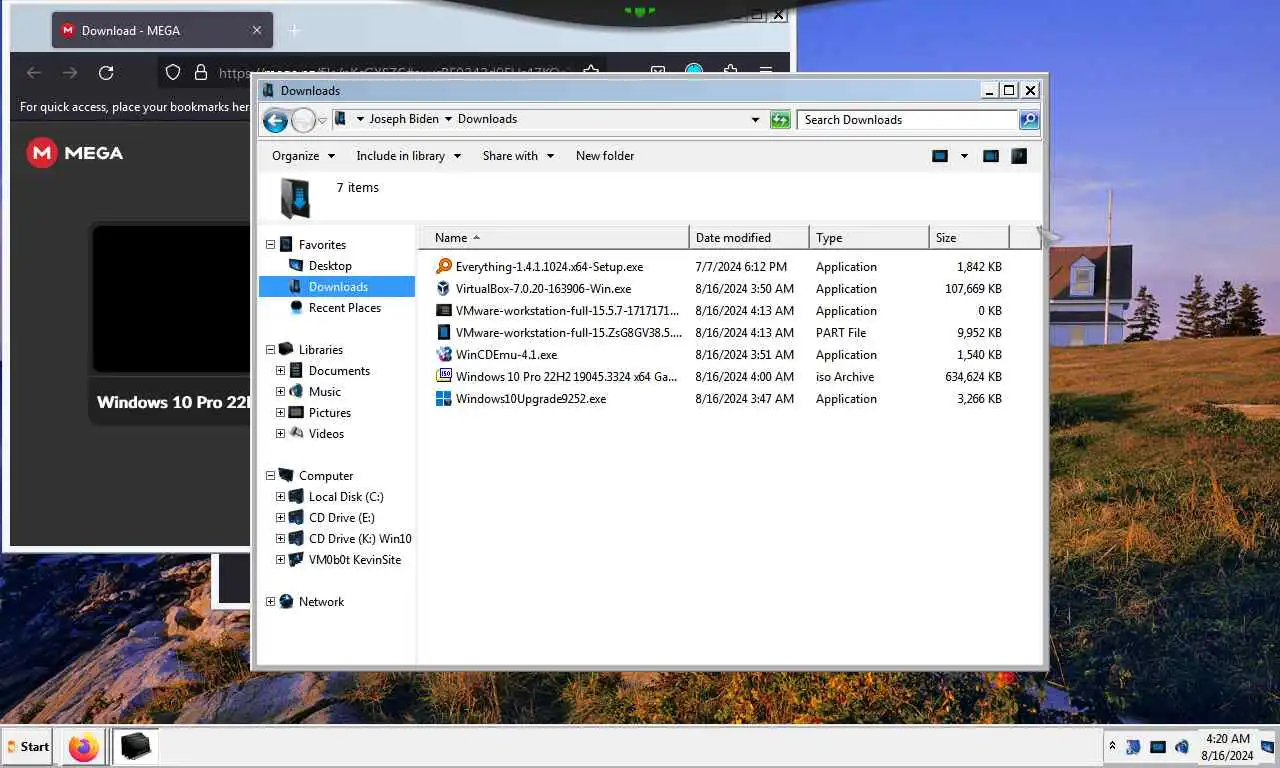Open the view options dropdown arrow
Viewport: 1280px width, 768px height.
[964, 156]
